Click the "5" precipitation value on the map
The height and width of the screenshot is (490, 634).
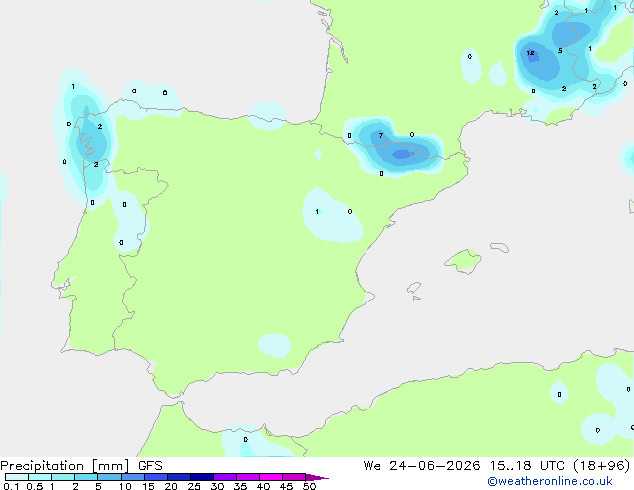(x=560, y=51)
